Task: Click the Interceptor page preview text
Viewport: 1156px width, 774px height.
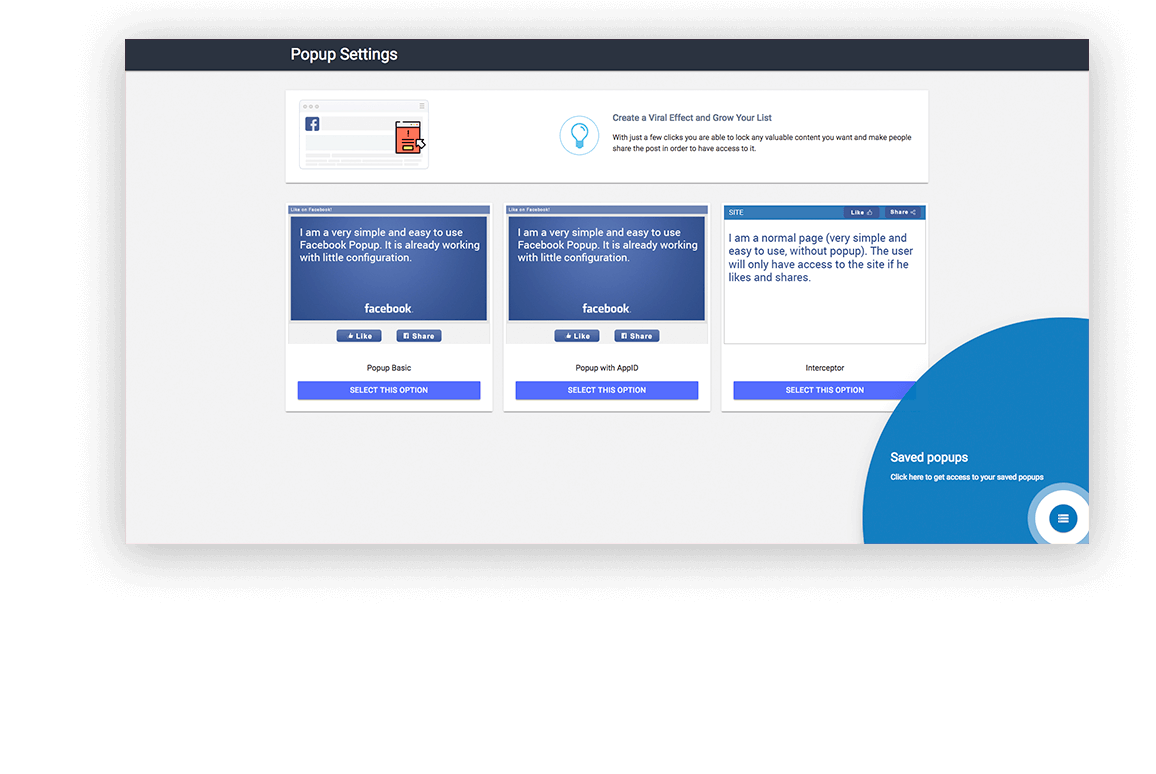Action: (820, 258)
